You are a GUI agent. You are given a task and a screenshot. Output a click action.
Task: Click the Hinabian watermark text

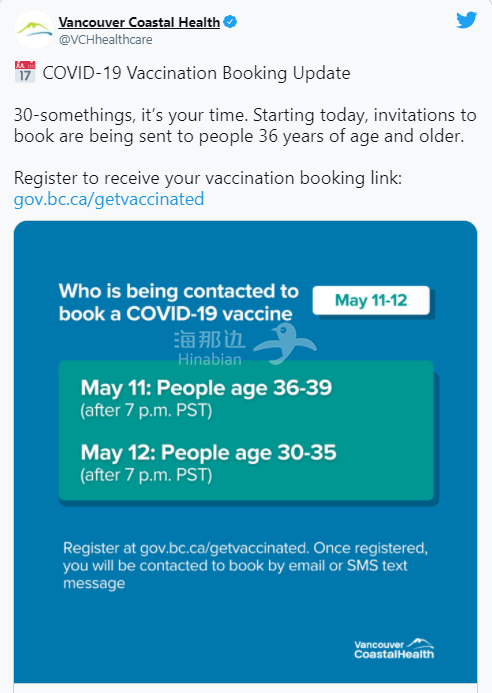coord(210,349)
